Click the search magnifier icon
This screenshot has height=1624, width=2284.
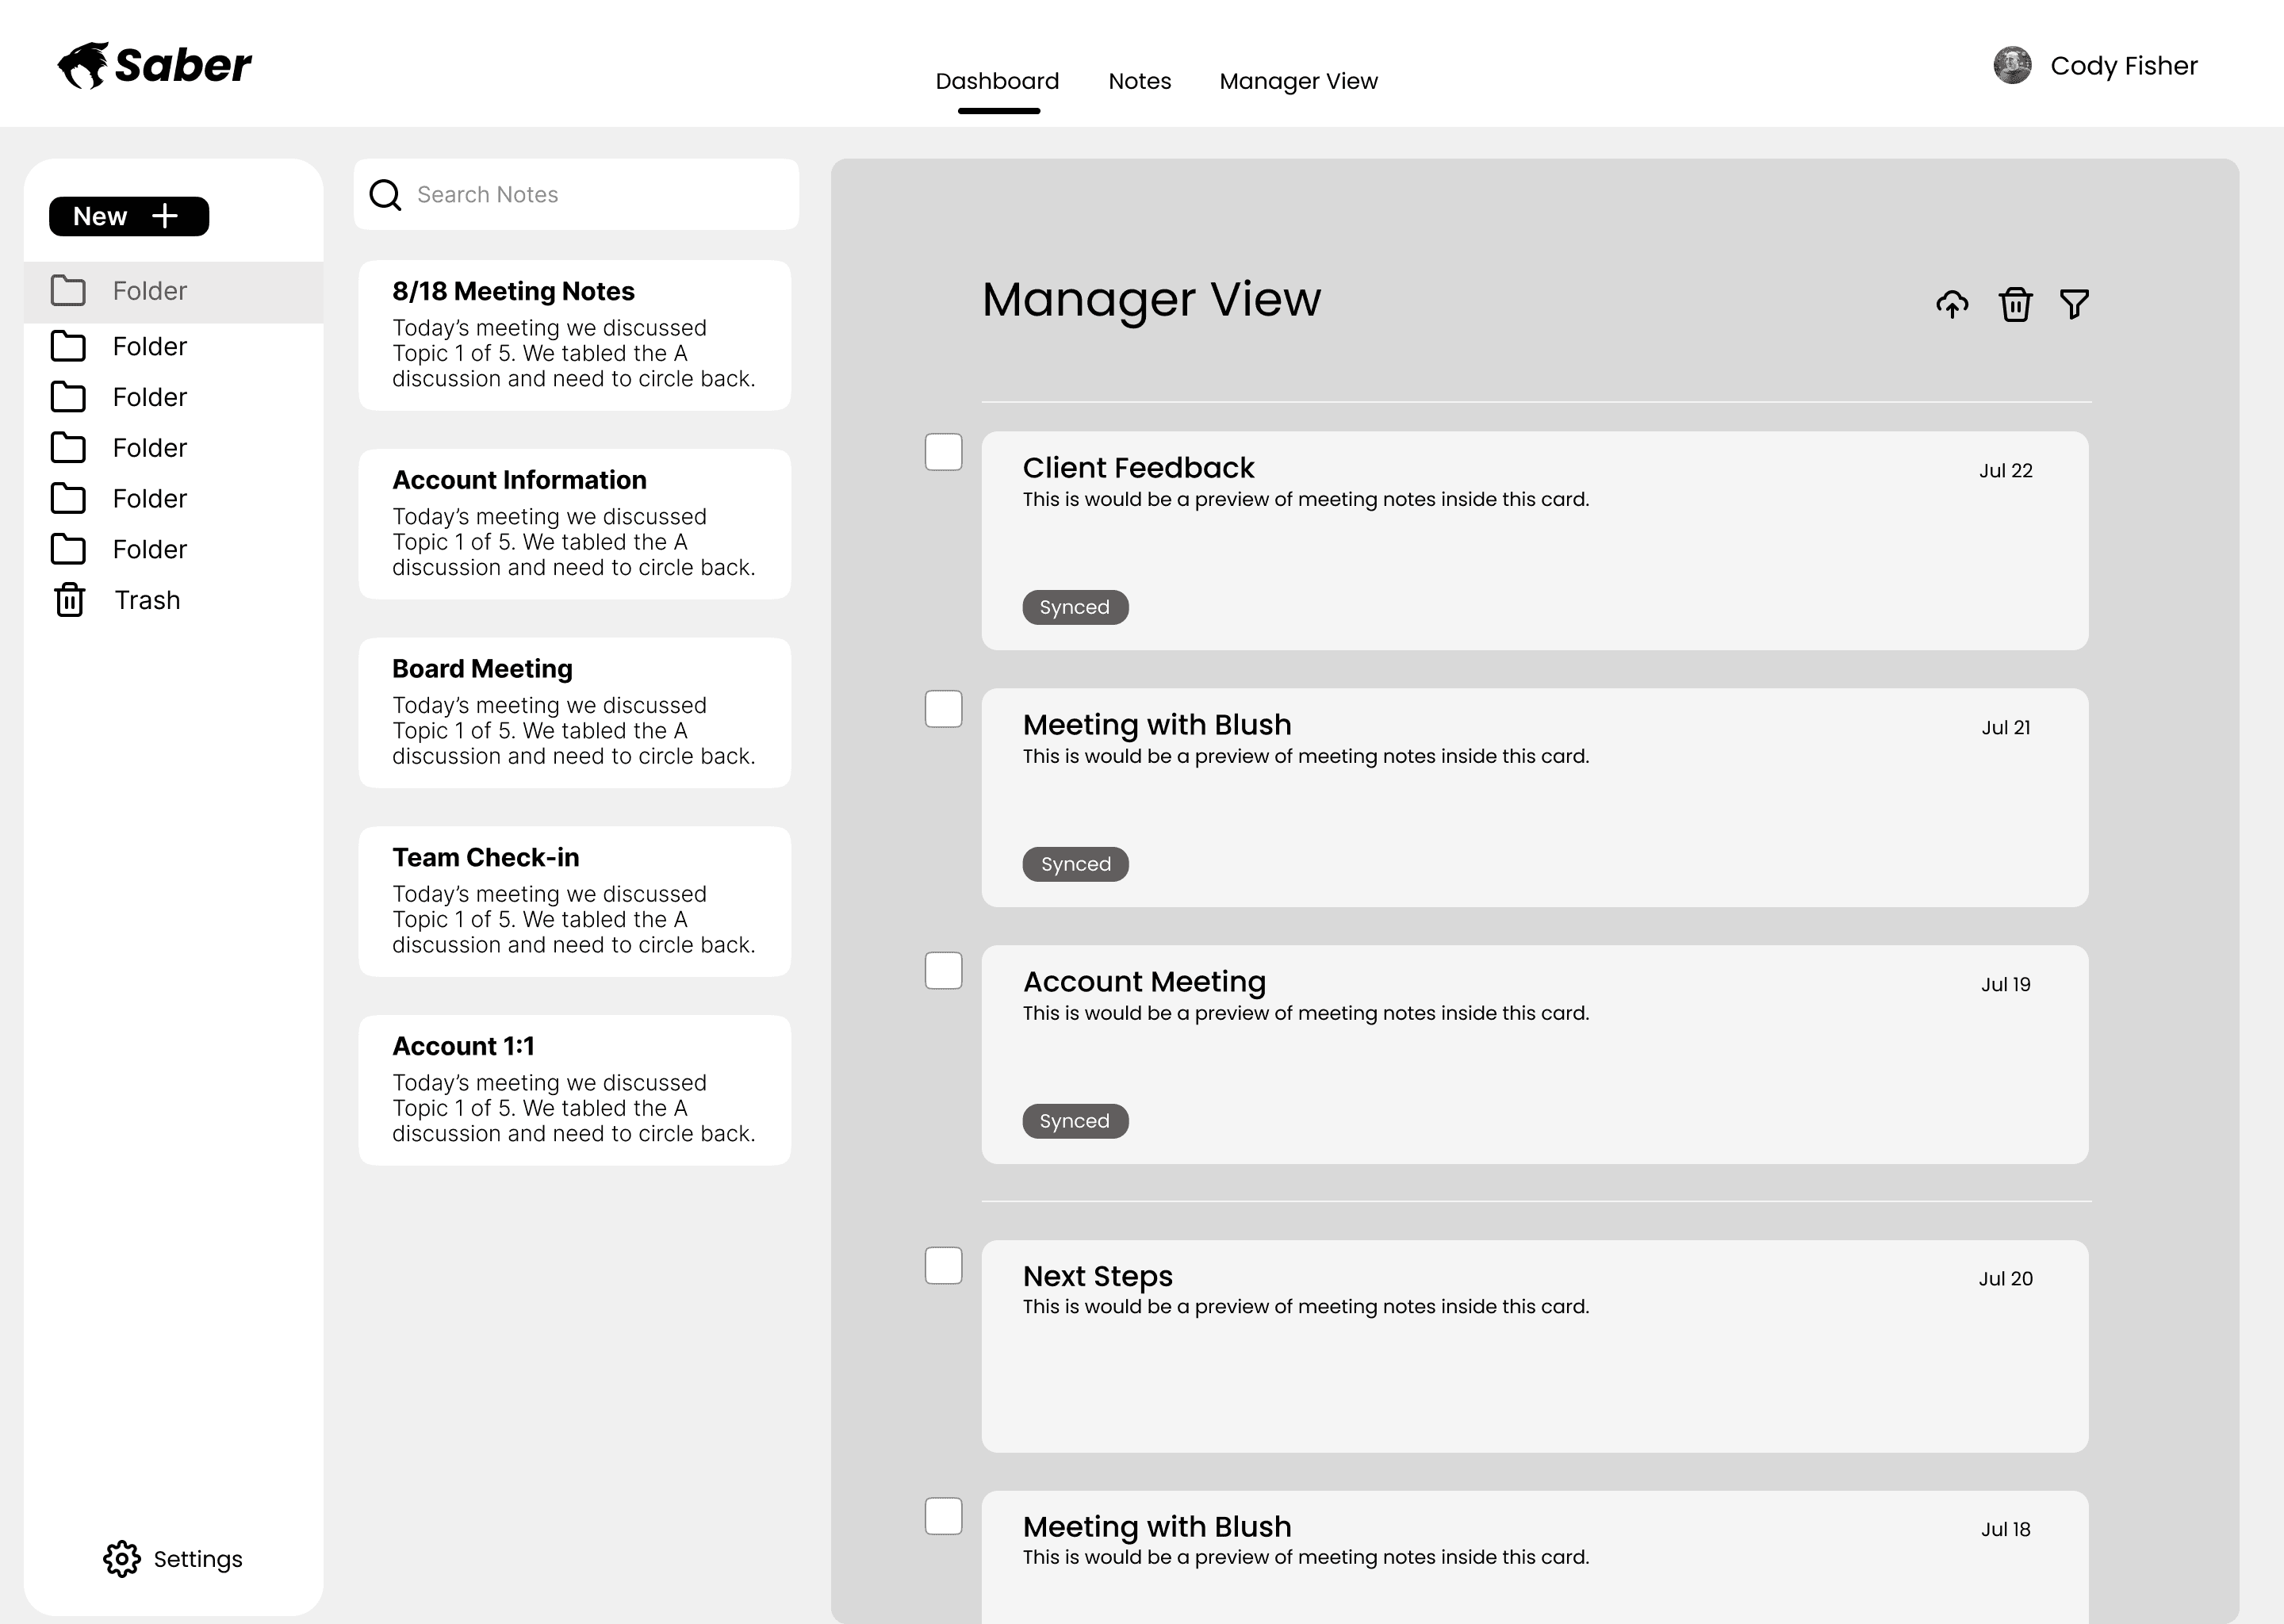(x=385, y=195)
